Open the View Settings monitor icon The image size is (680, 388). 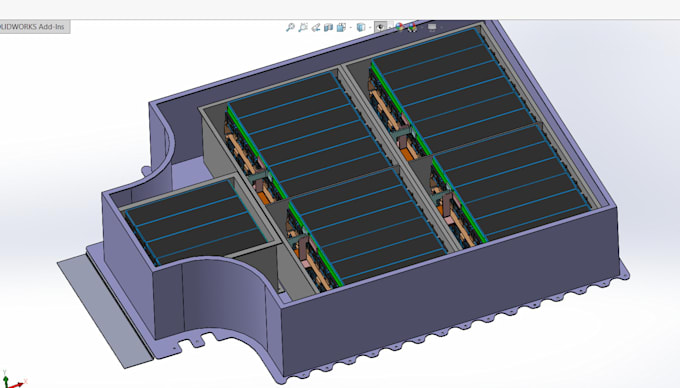tap(432, 27)
